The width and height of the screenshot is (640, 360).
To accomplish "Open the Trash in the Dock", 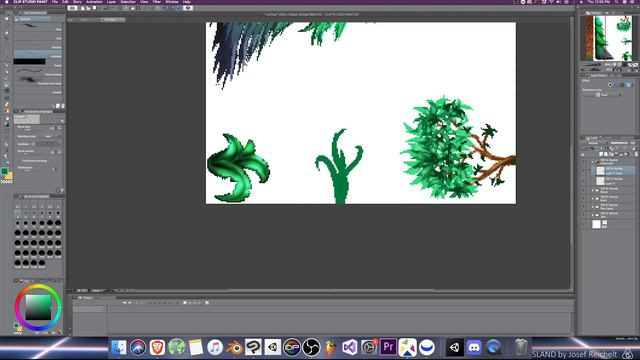I will (x=520, y=347).
